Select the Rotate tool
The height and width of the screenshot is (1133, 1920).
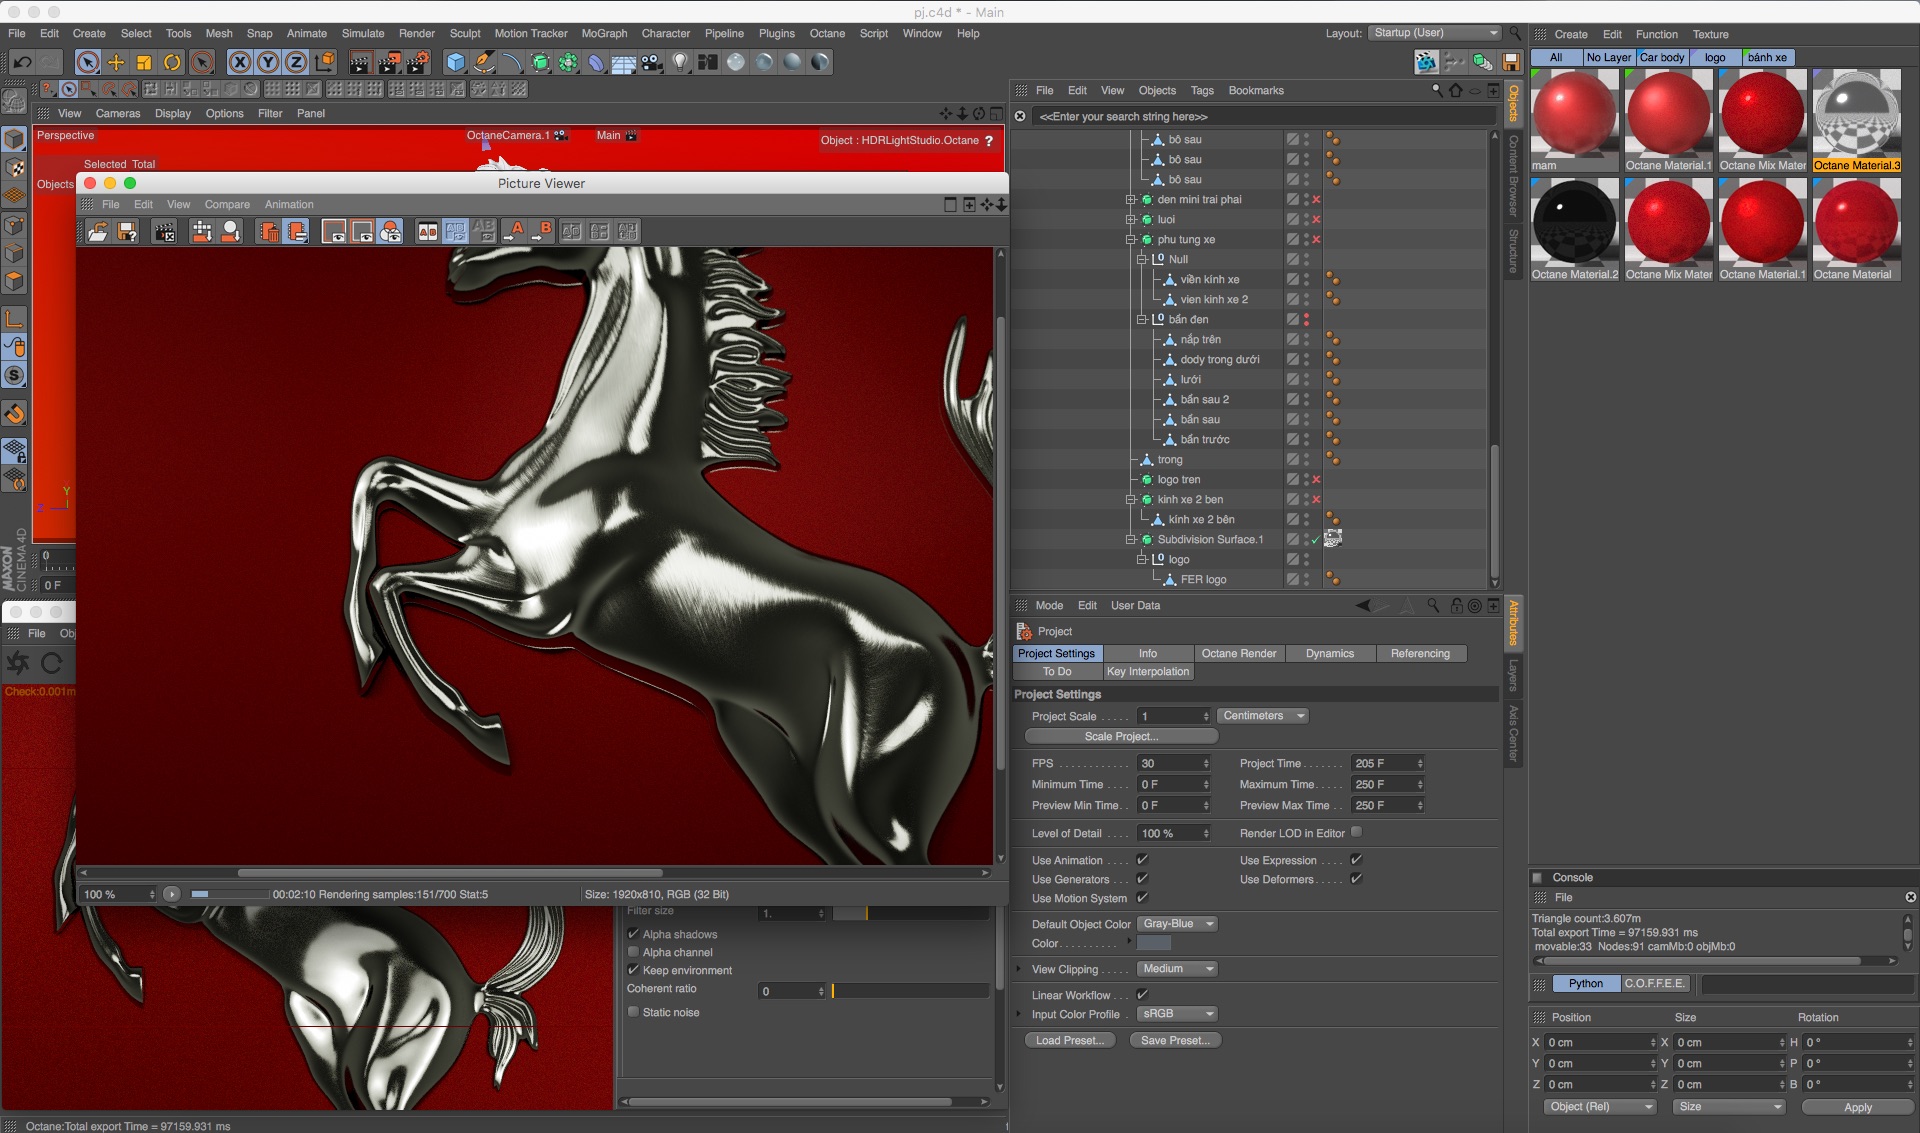[172, 62]
